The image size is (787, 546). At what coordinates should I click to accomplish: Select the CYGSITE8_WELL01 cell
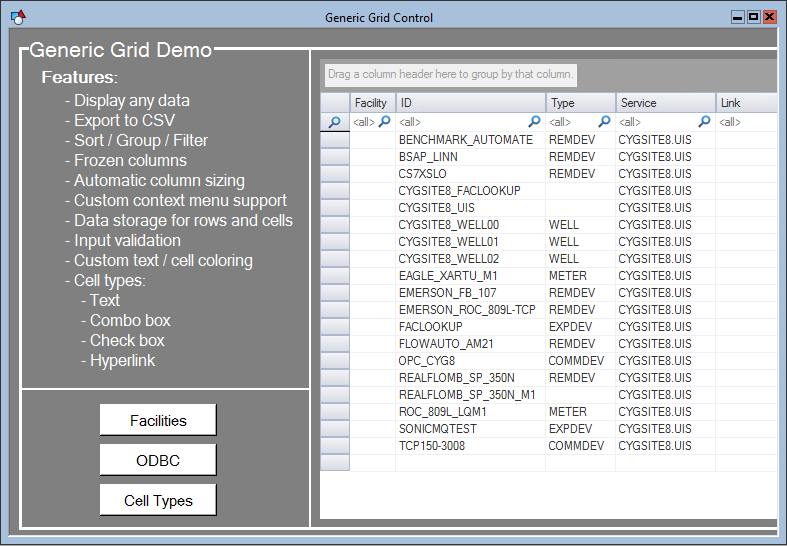pyautogui.click(x=470, y=242)
